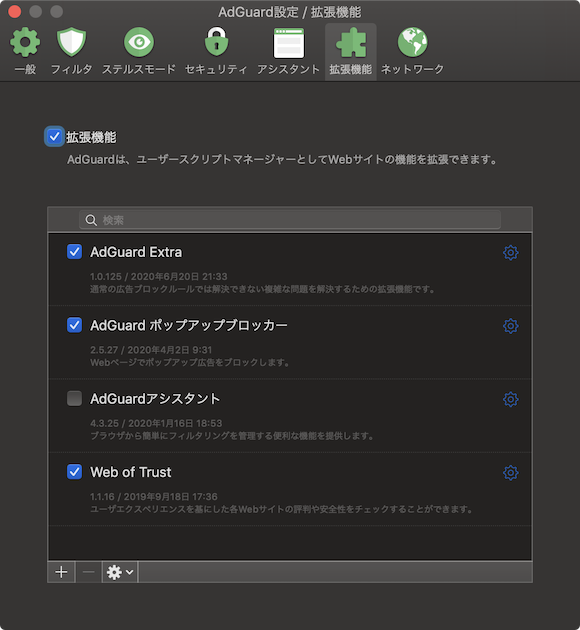Add a new extension with plus button
Screen dimensions: 580x630
tap(61, 572)
